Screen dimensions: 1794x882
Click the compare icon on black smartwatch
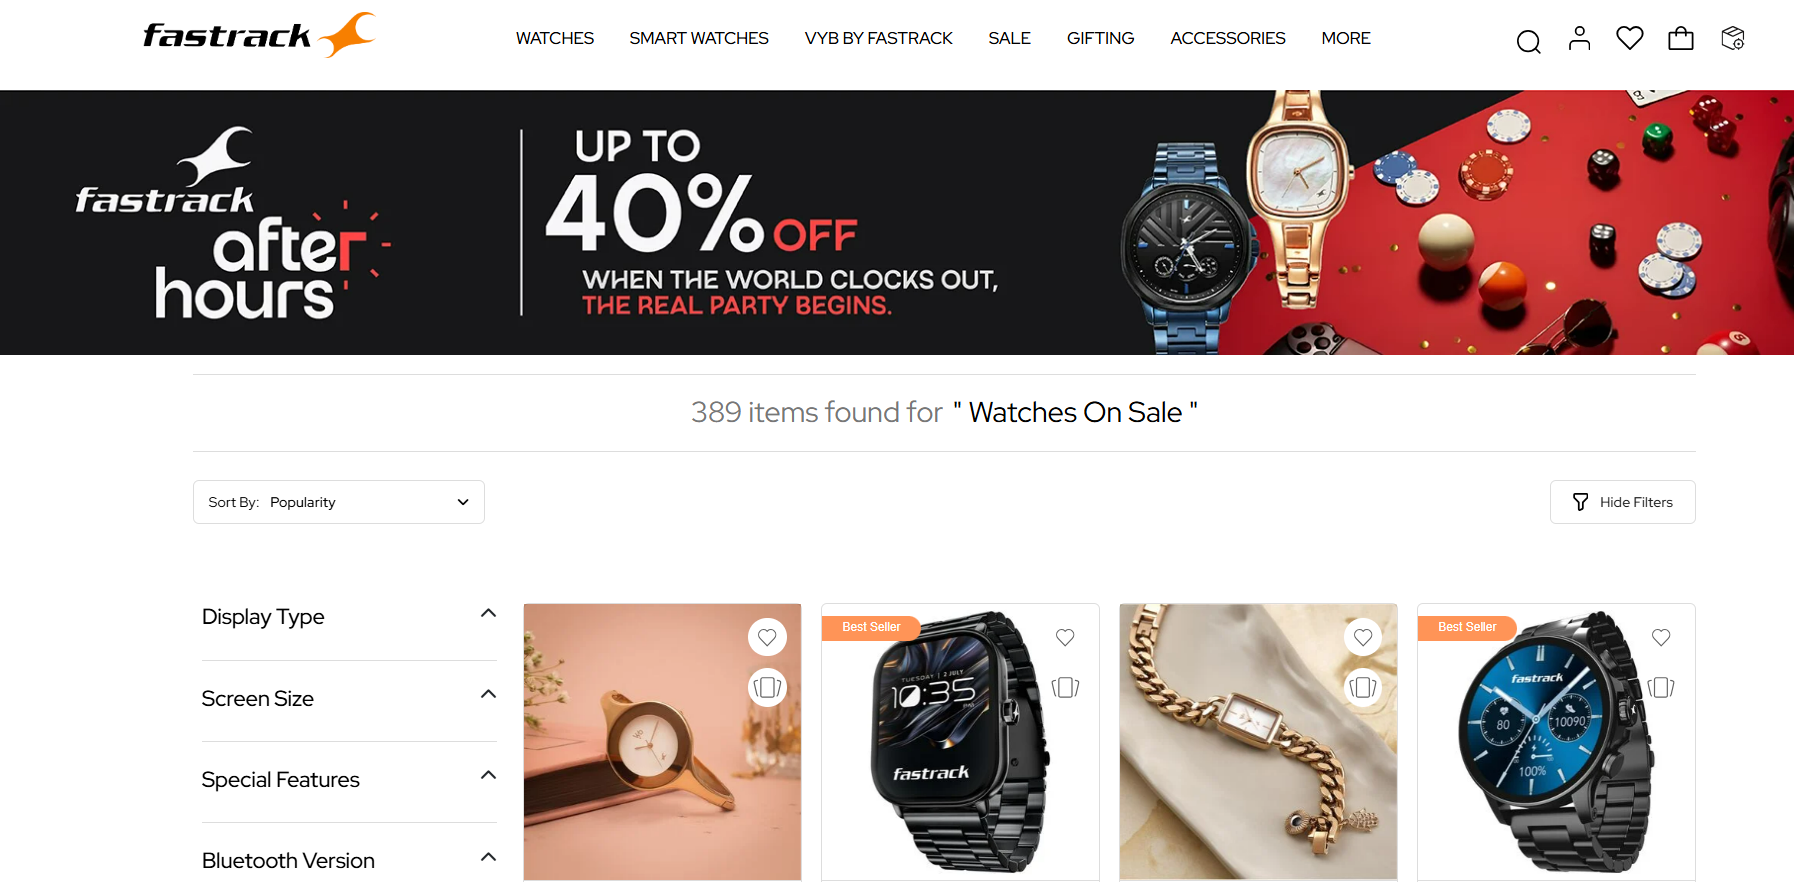click(1065, 687)
